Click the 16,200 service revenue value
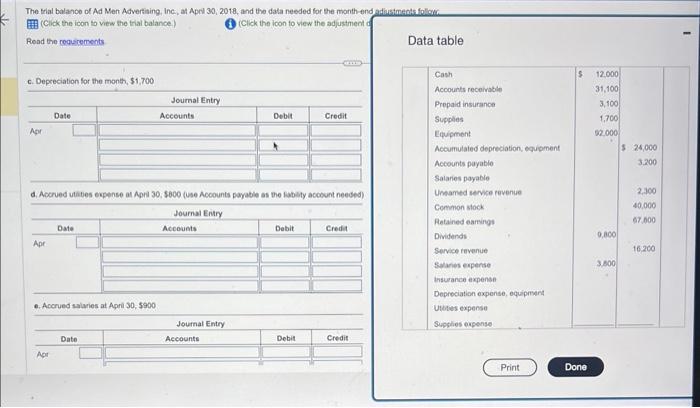Image resolution: width=700 pixels, height=408 pixels. 644,249
